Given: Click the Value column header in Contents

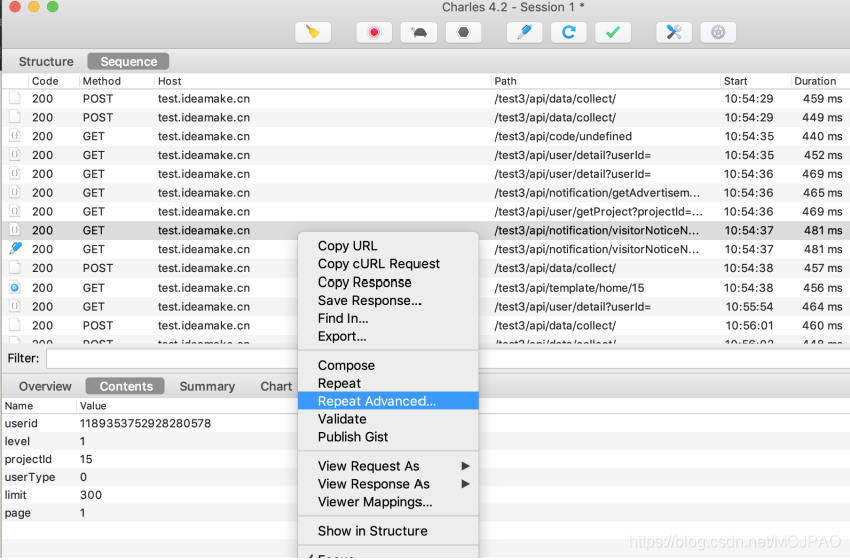Looking at the screenshot, I should click(93, 406).
